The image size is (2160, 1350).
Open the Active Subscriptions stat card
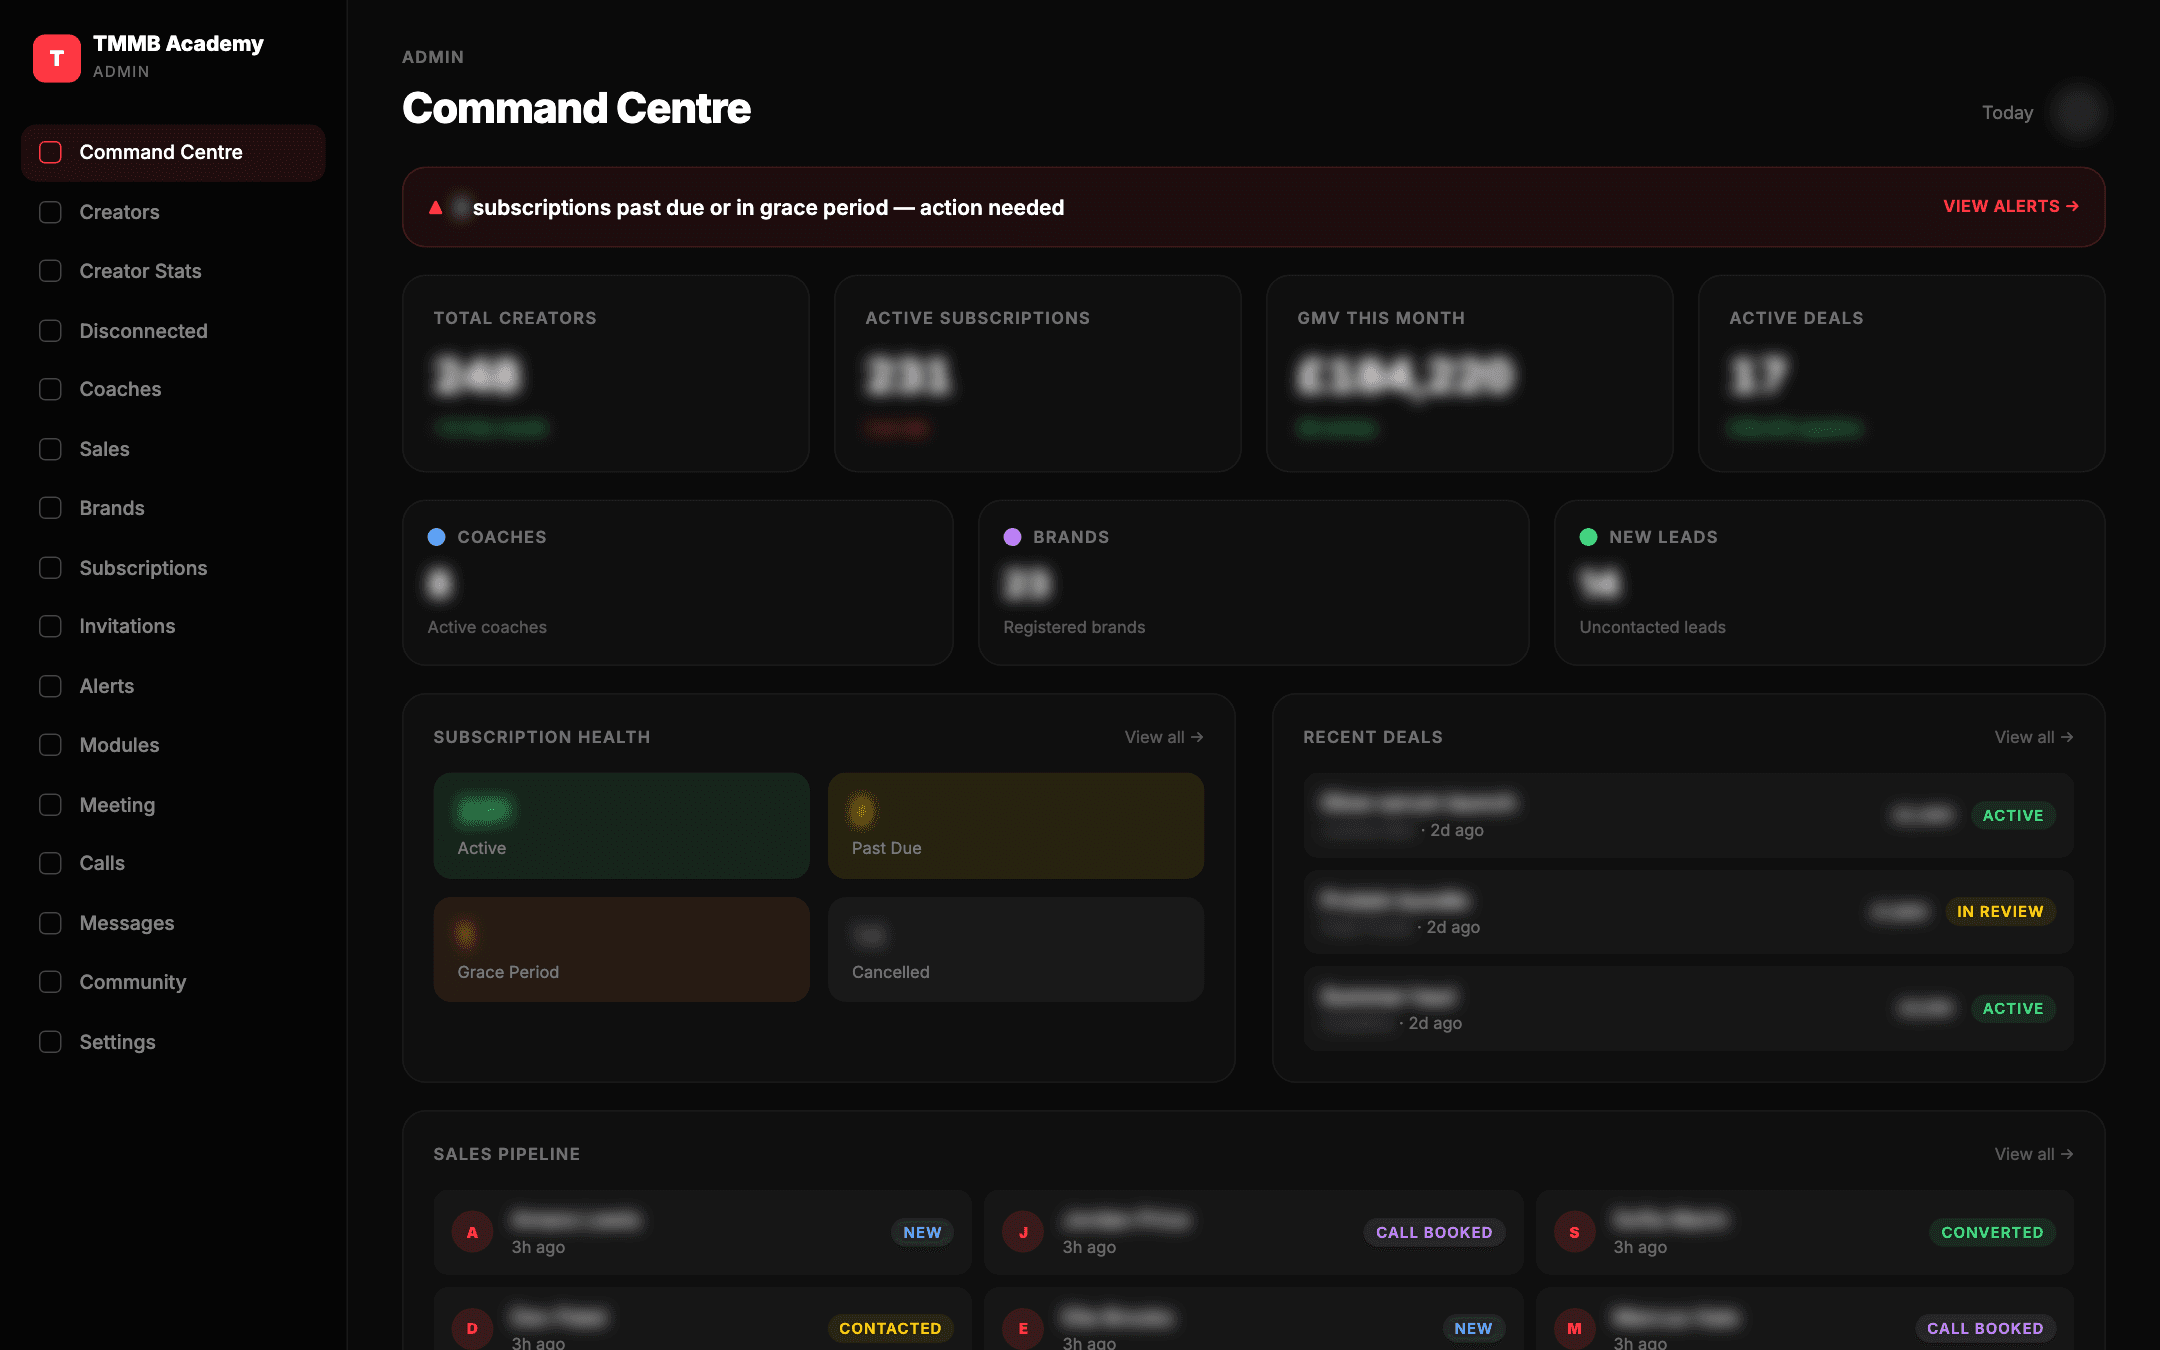point(1037,373)
